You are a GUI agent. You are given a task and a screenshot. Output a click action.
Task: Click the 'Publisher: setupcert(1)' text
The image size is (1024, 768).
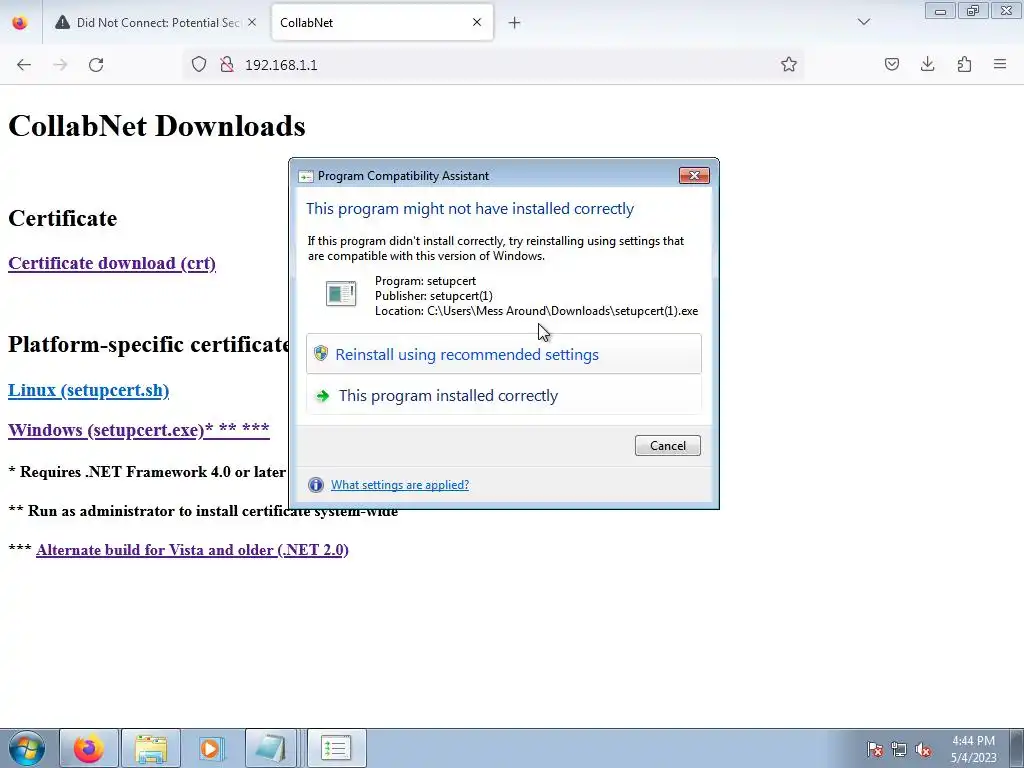point(434,296)
